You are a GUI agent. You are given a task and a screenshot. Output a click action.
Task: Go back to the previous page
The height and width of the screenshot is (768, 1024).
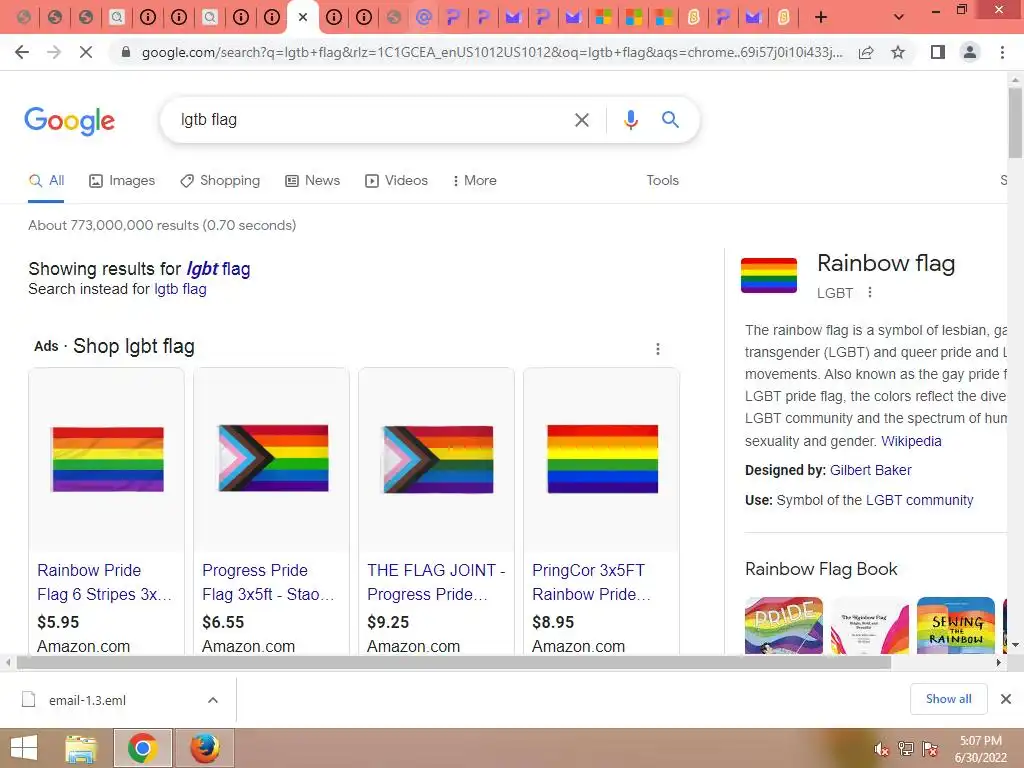coord(22,52)
